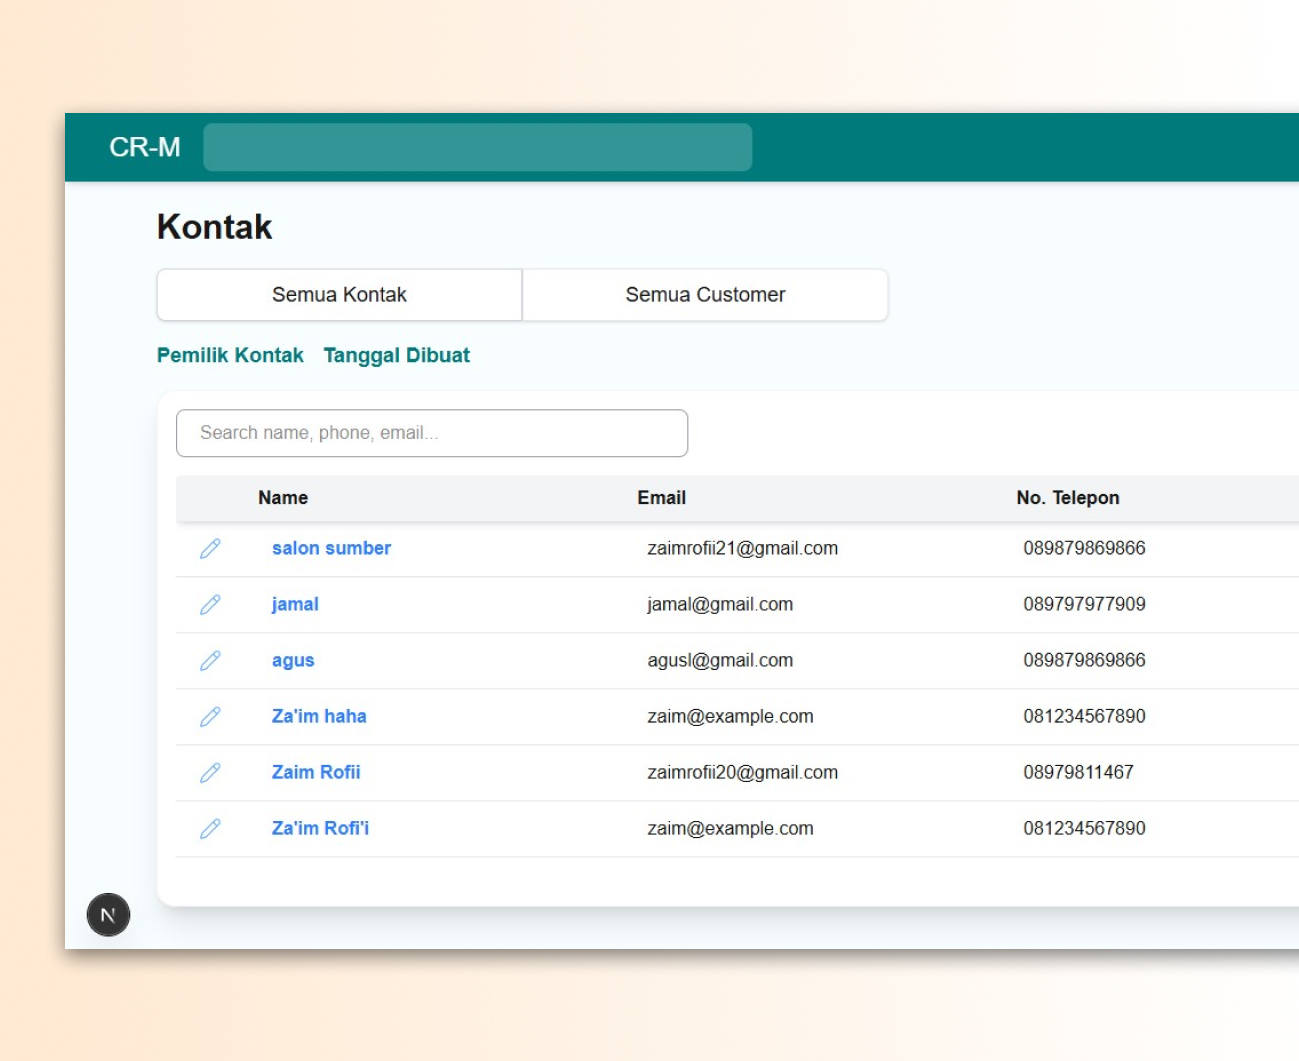Open the jamal contact details link
This screenshot has height=1061, width=1299.
[x=295, y=604]
